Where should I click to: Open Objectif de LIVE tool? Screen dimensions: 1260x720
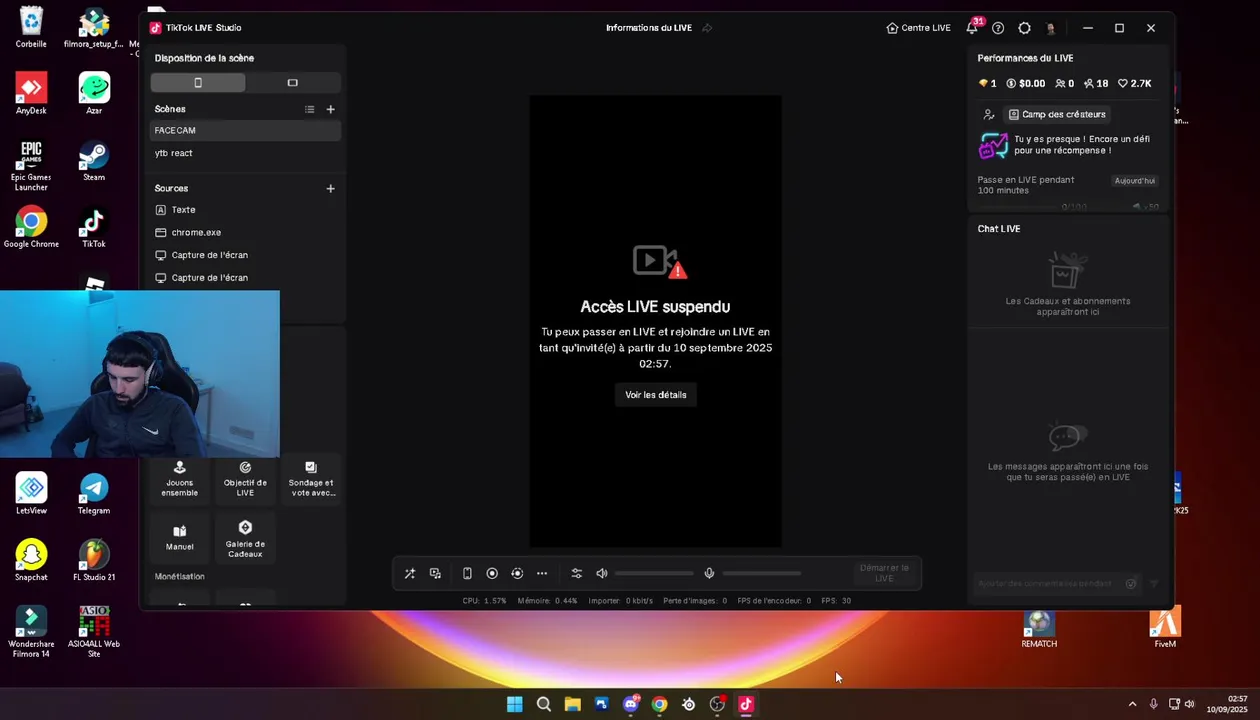click(x=245, y=479)
